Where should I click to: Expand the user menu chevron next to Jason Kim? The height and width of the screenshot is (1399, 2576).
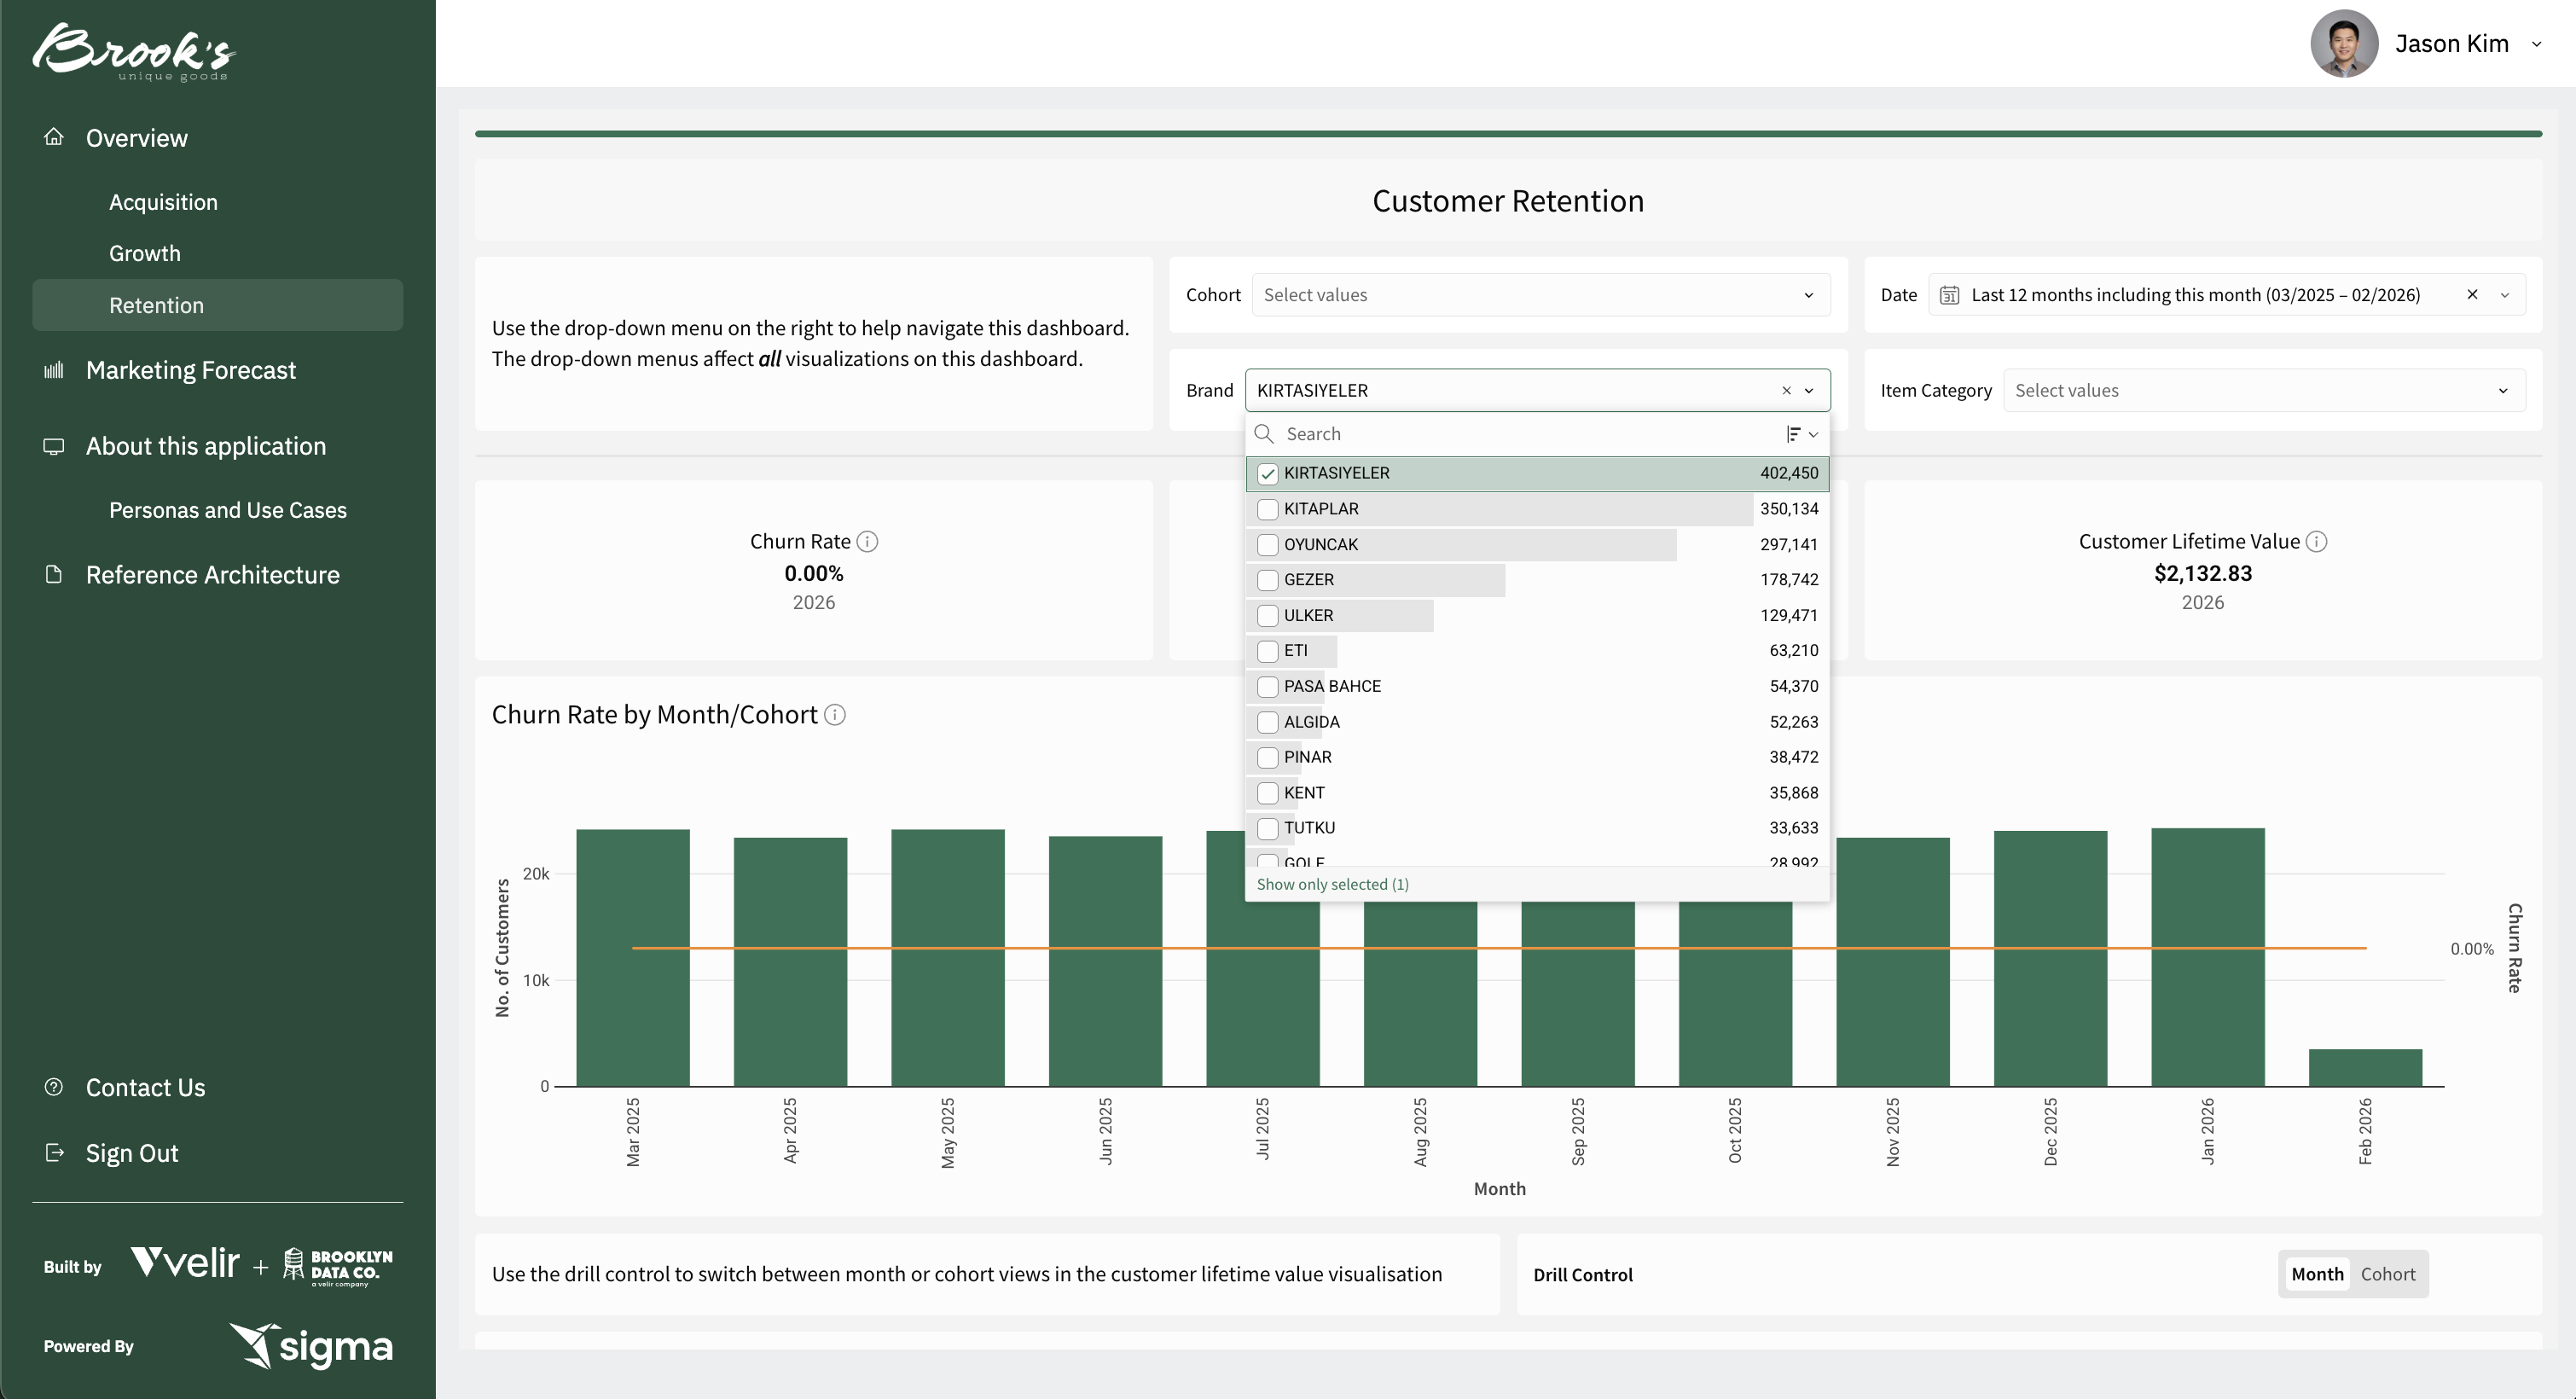point(2536,44)
